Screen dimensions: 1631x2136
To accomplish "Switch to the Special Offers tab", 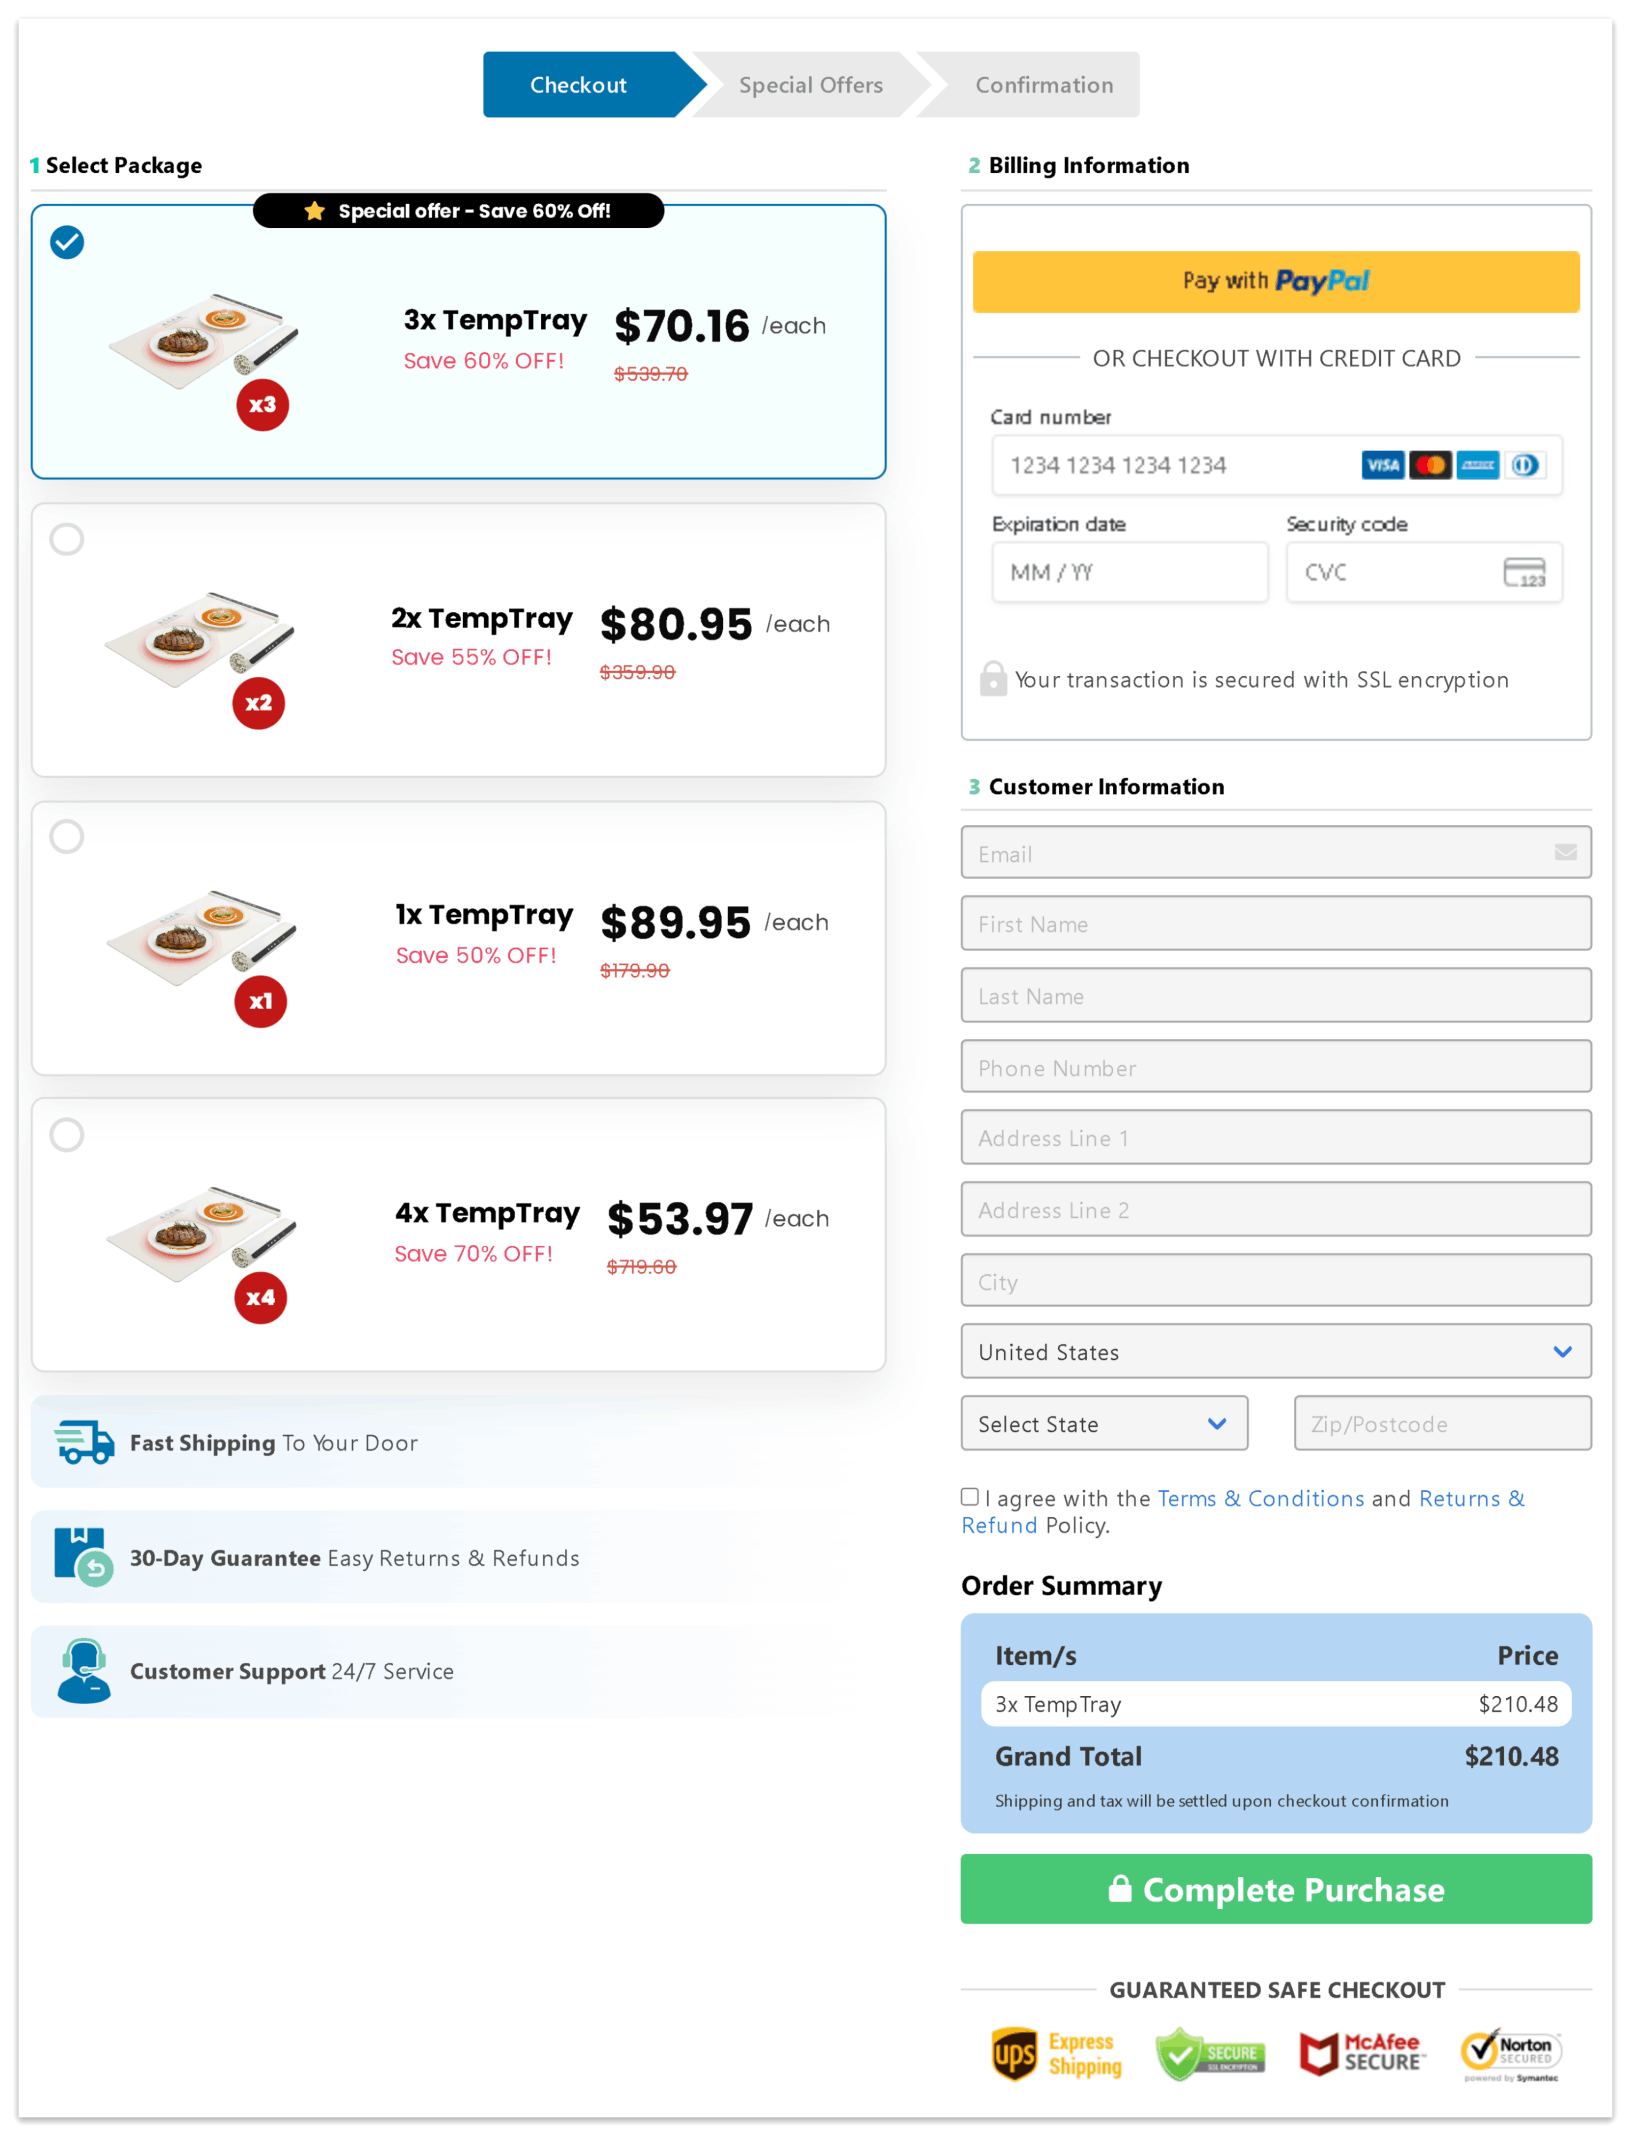I will point(811,84).
